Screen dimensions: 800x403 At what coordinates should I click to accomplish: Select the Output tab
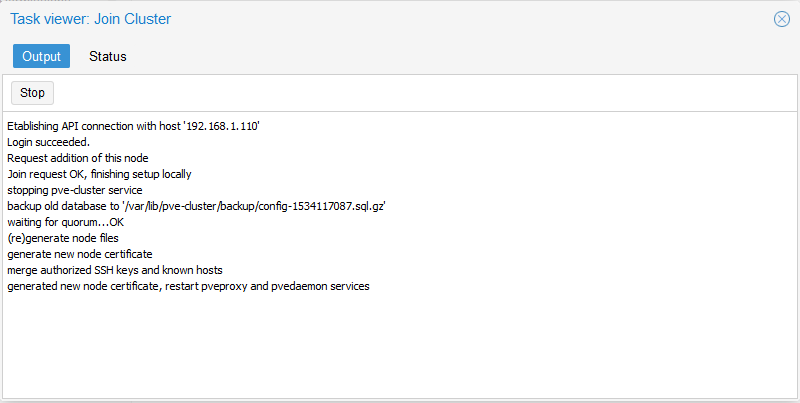coord(42,56)
